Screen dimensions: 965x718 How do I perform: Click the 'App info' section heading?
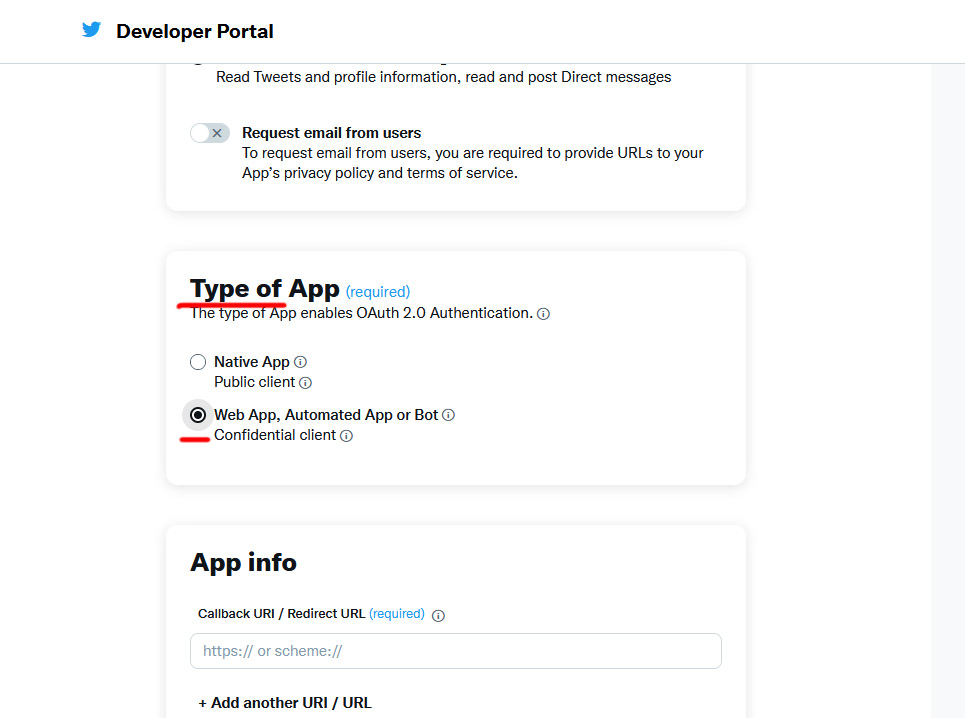(243, 562)
